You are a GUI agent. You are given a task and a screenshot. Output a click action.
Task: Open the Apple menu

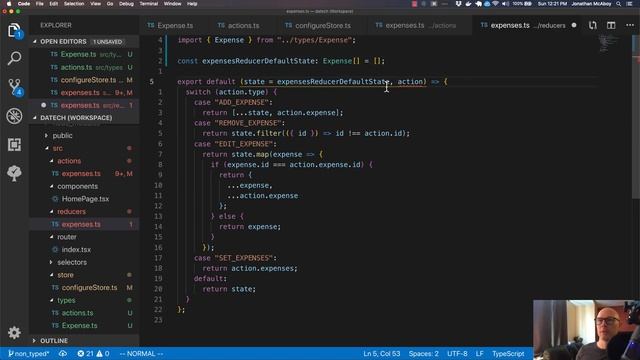9,4
